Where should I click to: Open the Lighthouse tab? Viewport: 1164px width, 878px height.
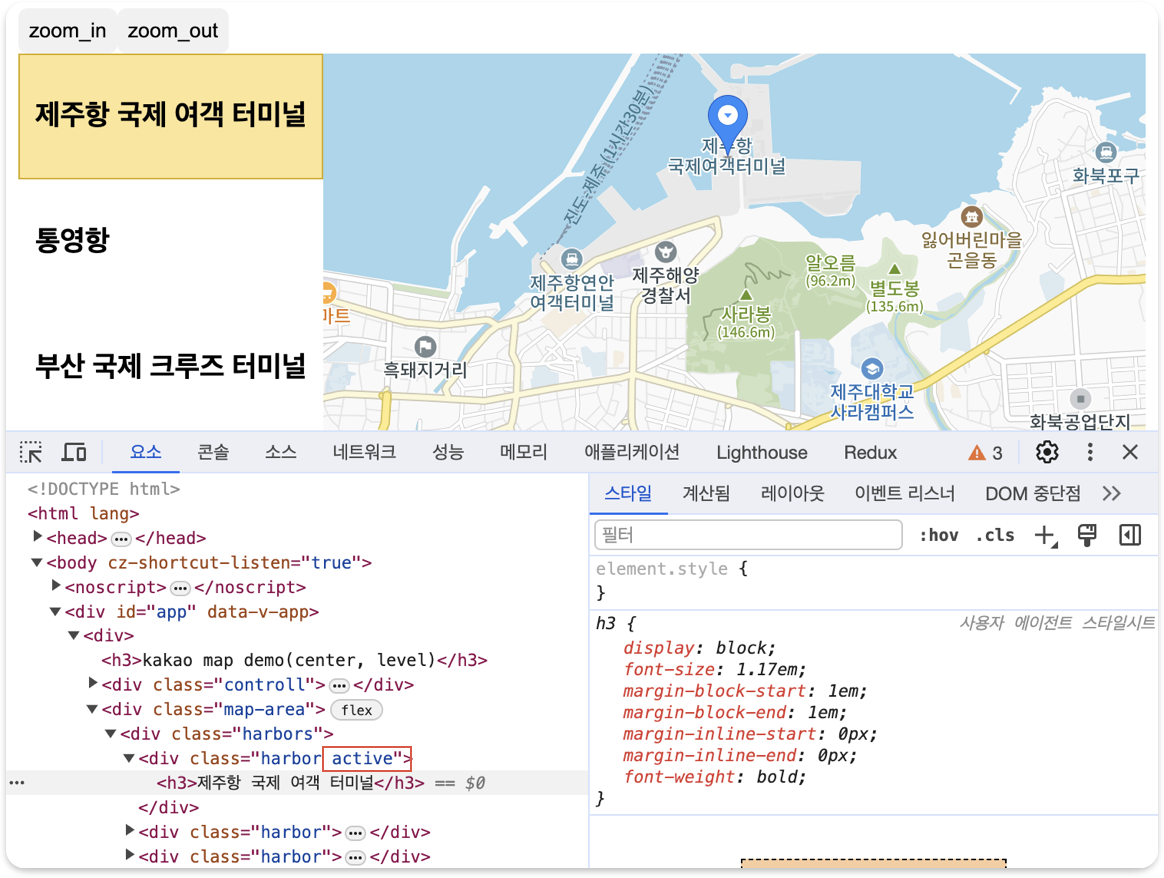[762, 452]
